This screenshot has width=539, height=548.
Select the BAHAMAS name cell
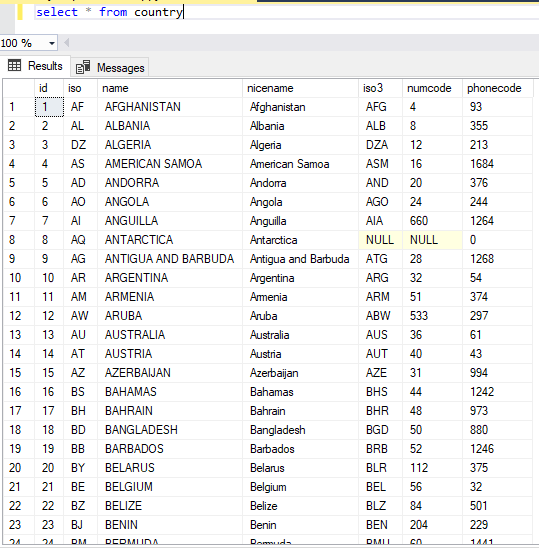pyautogui.click(x=170, y=392)
